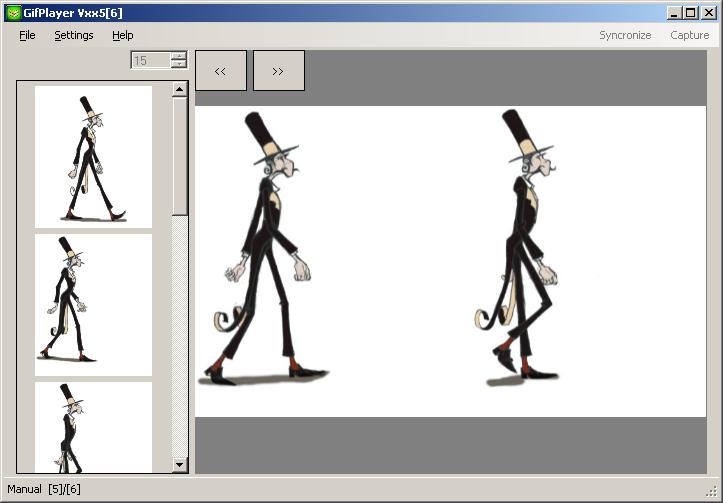Click the thumbnail list scroll down arrow
The height and width of the screenshot is (503, 723).
(179, 465)
